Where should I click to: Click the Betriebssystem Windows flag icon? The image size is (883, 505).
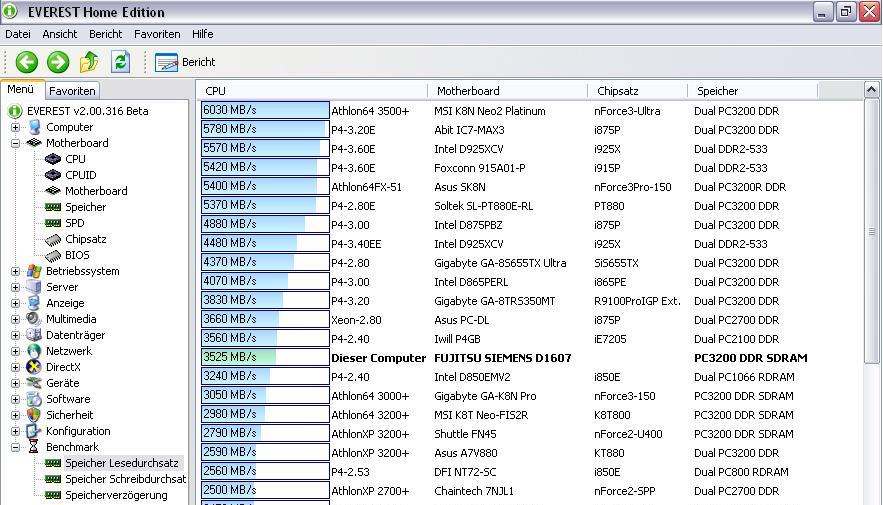[34, 271]
